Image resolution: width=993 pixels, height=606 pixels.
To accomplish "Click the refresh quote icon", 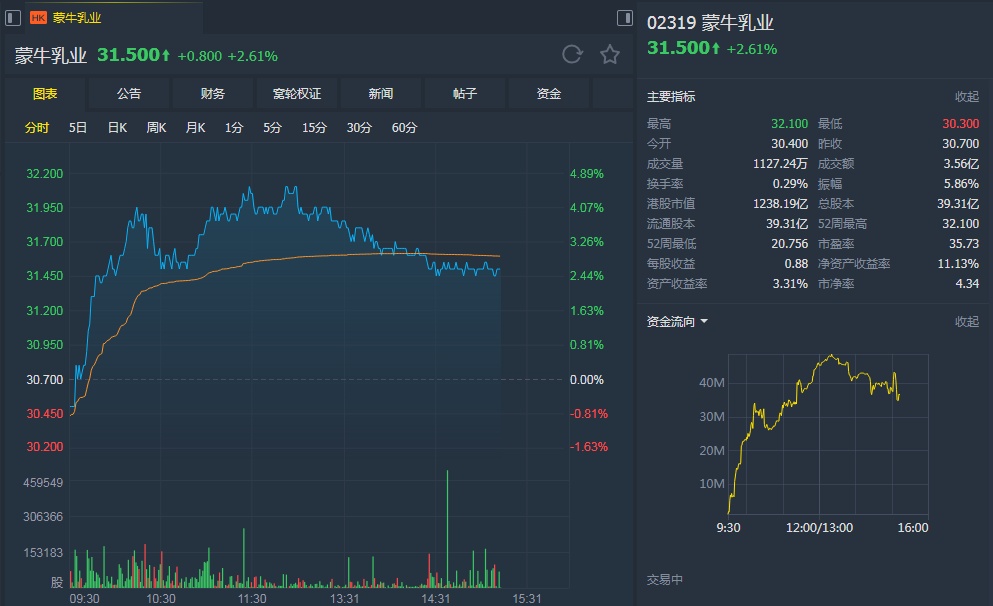I will pos(572,55).
